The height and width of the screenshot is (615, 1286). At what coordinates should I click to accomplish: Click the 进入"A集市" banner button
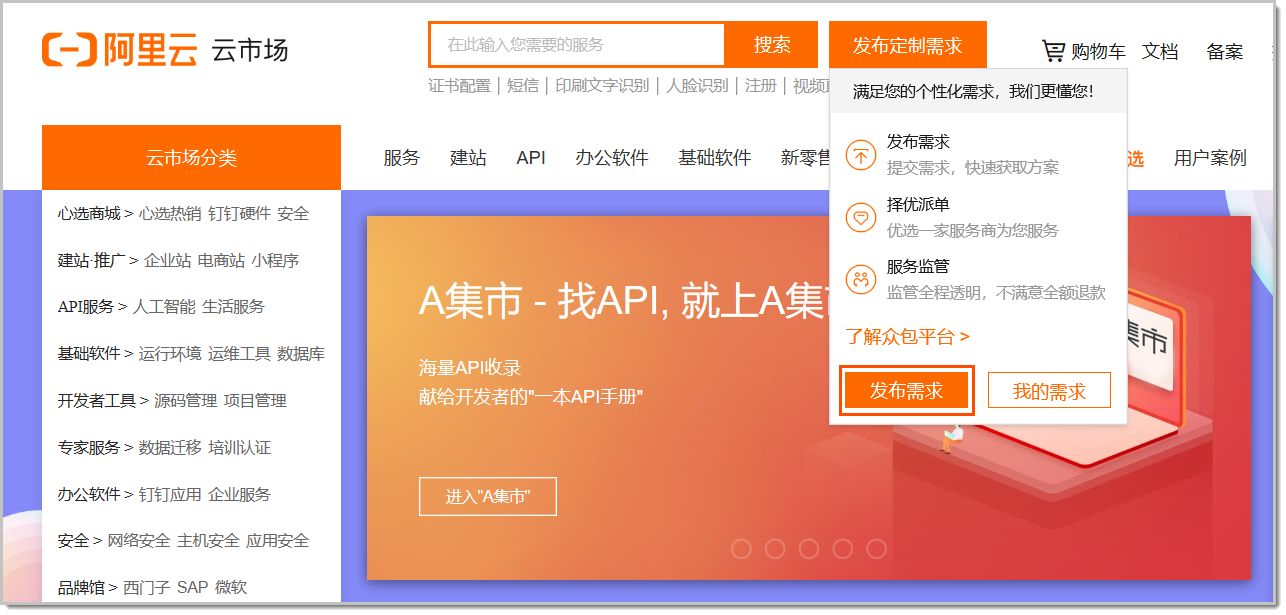tap(487, 496)
